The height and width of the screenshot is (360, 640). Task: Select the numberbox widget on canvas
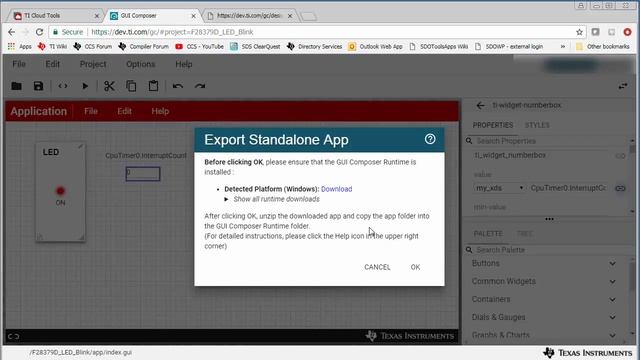[143, 174]
